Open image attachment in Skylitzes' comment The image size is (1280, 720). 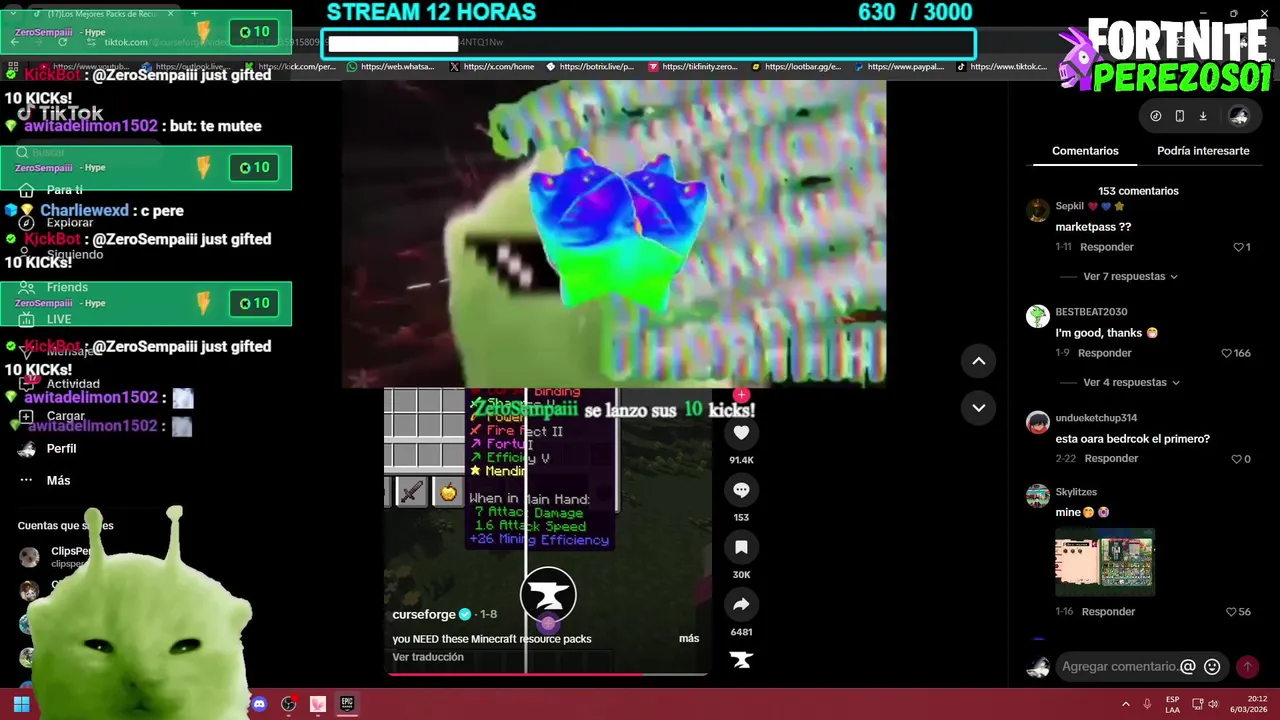pos(1105,562)
